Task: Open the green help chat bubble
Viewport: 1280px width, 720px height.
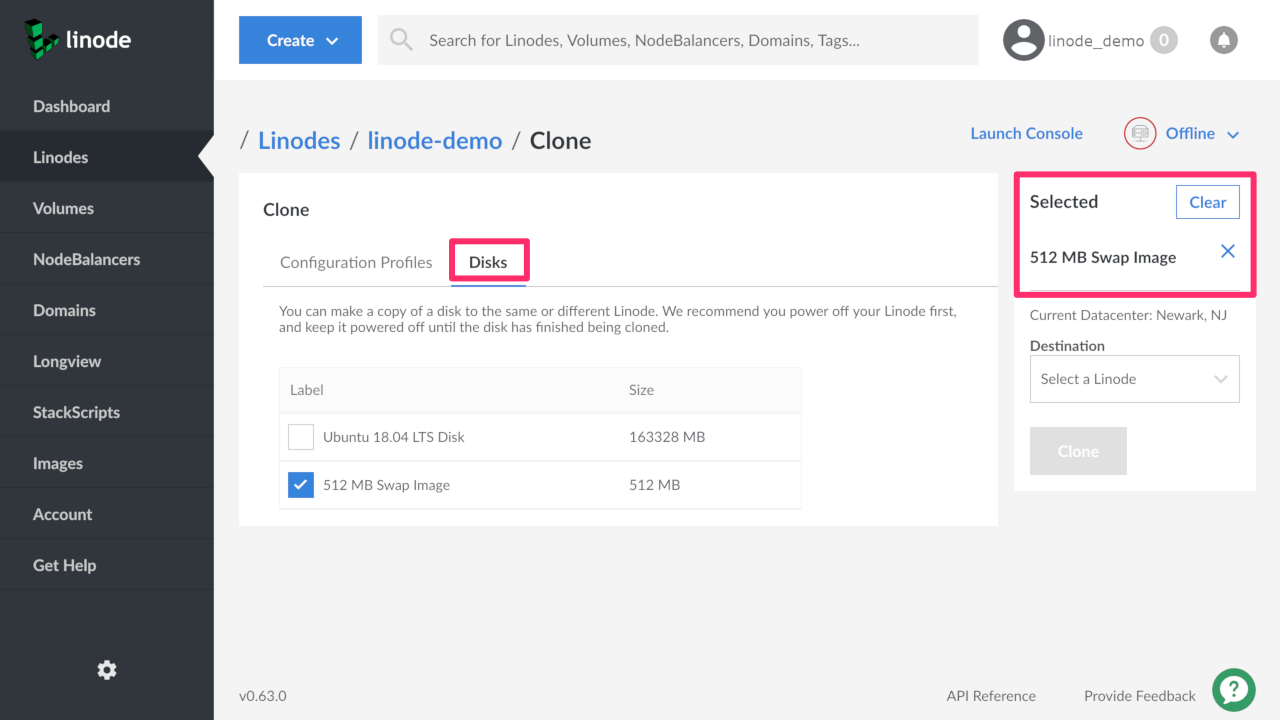Action: pyautogui.click(x=1234, y=689)
